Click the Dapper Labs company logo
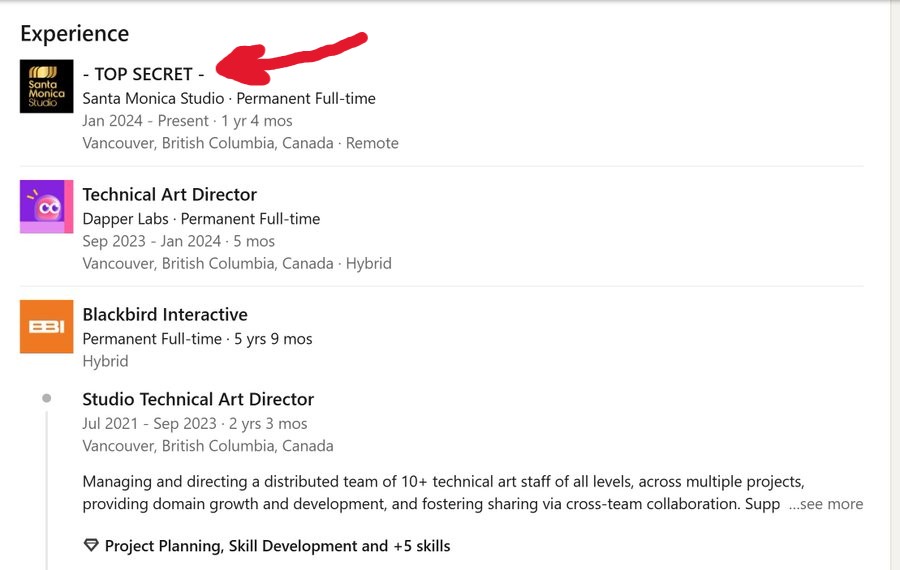The width and height of the screenshot is (900, 570). click(x=46, y=206)
